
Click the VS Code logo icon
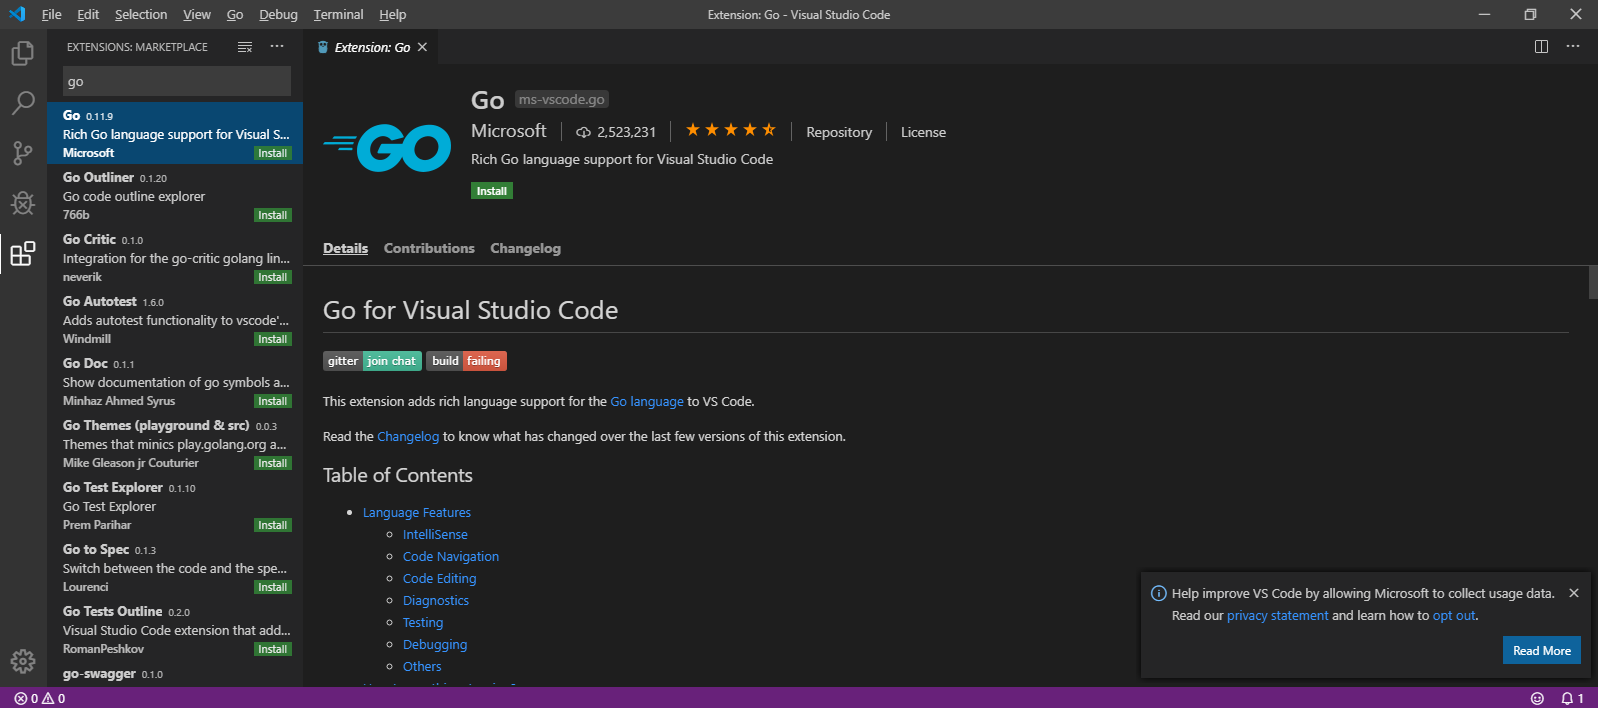[x=17, y=14]
